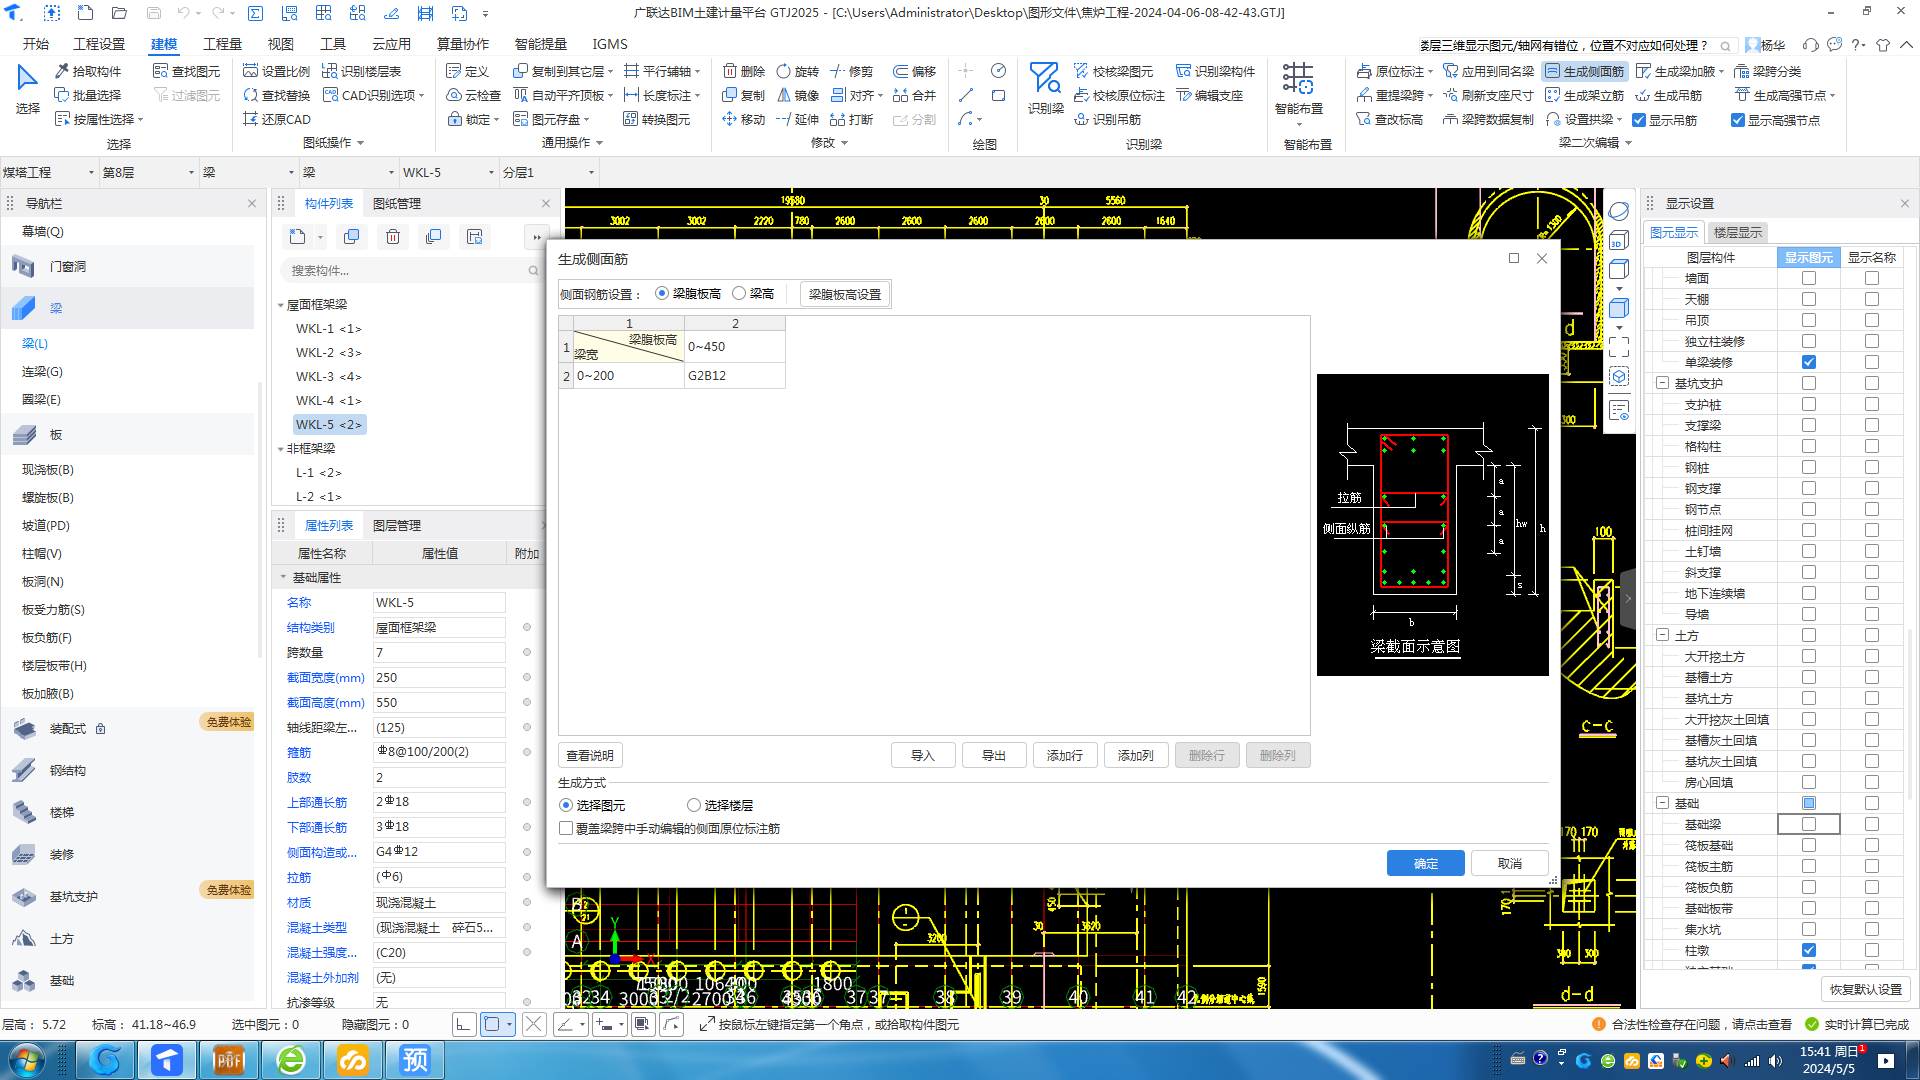Collapse the 非框架梁 tree group
Screen dimensions: 1920x1080
click(x=281, y=449)
